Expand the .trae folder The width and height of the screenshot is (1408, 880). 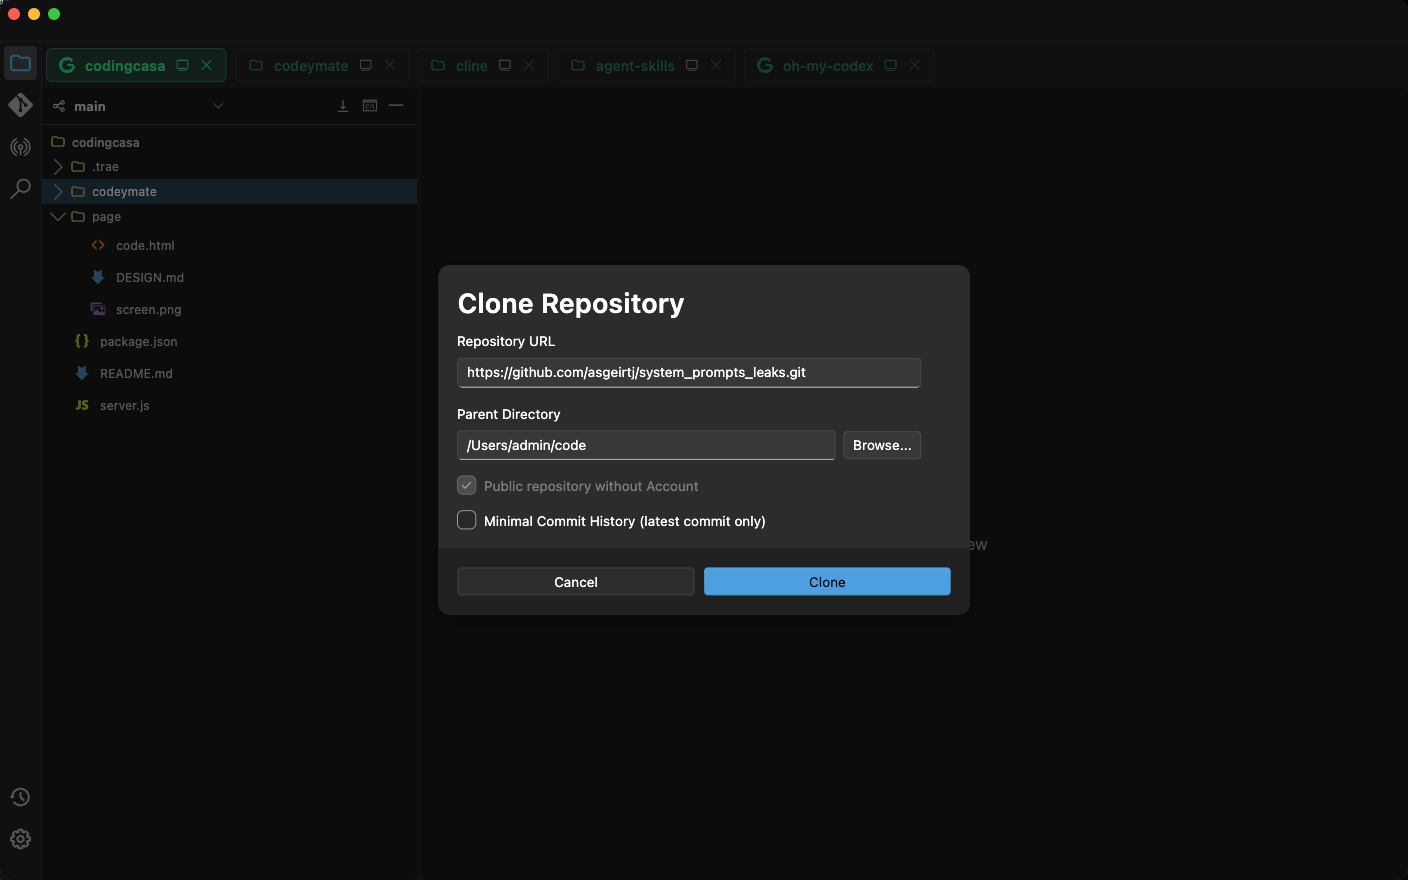click(x=58, y=167)
